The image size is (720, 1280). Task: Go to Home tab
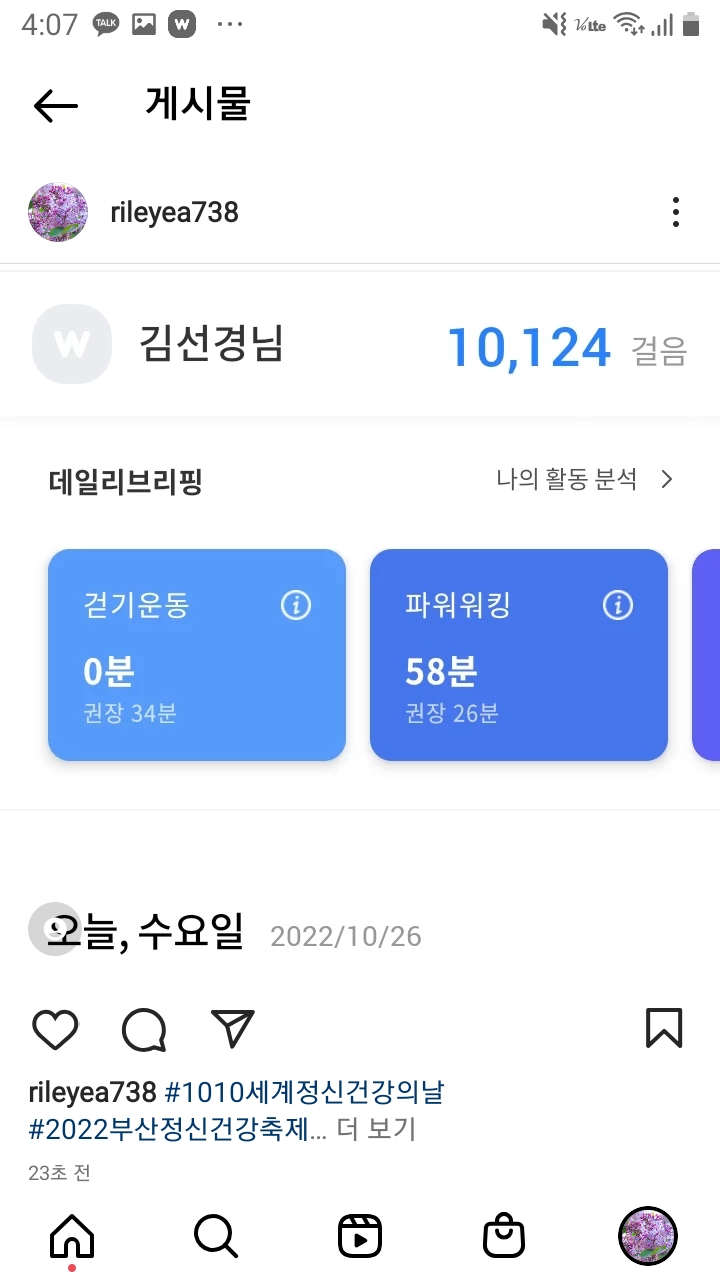[x=72, y=1236]
